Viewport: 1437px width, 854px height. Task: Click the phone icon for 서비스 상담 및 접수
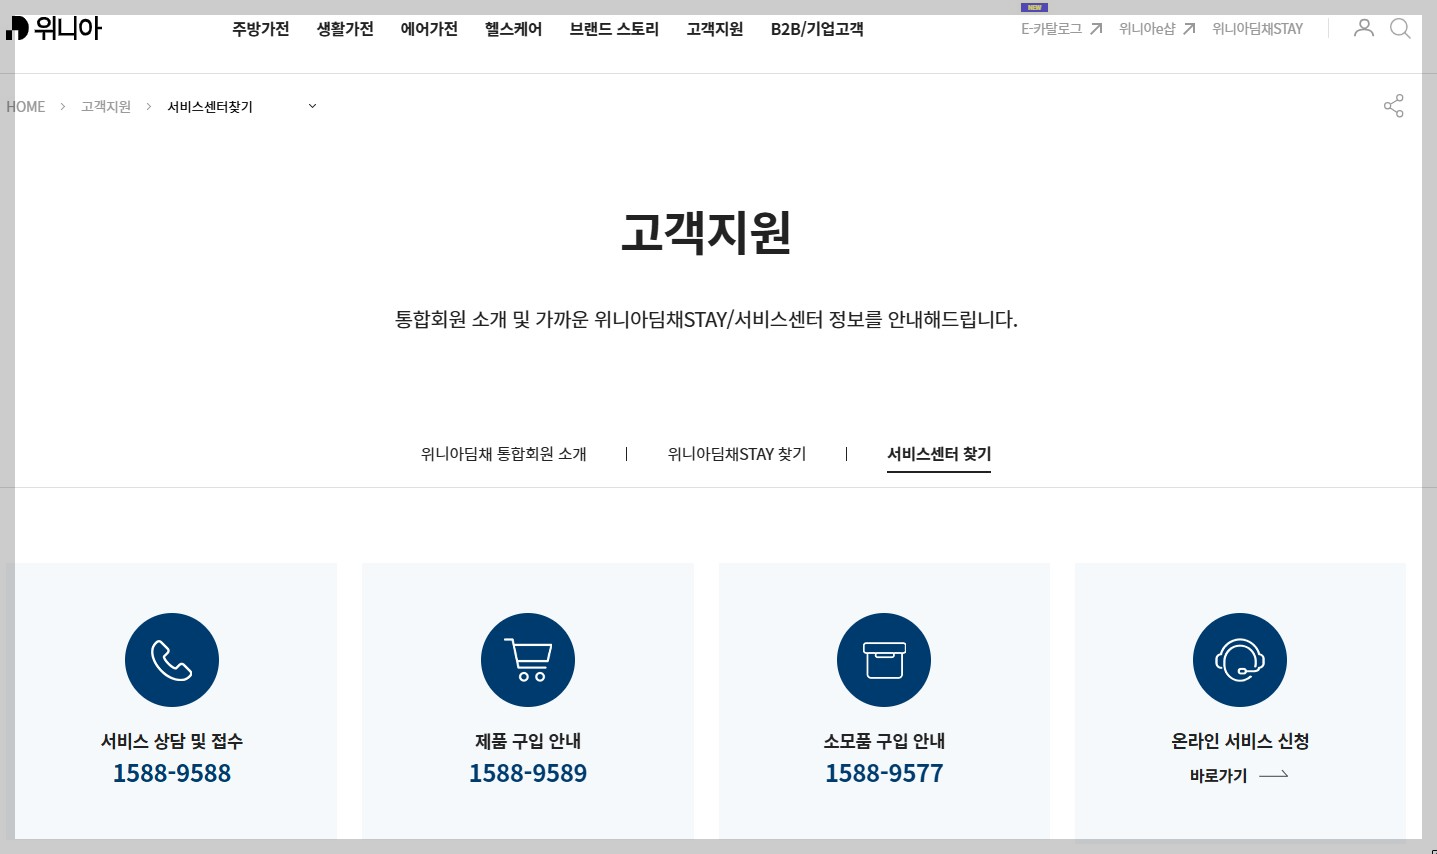coord(172,660)
